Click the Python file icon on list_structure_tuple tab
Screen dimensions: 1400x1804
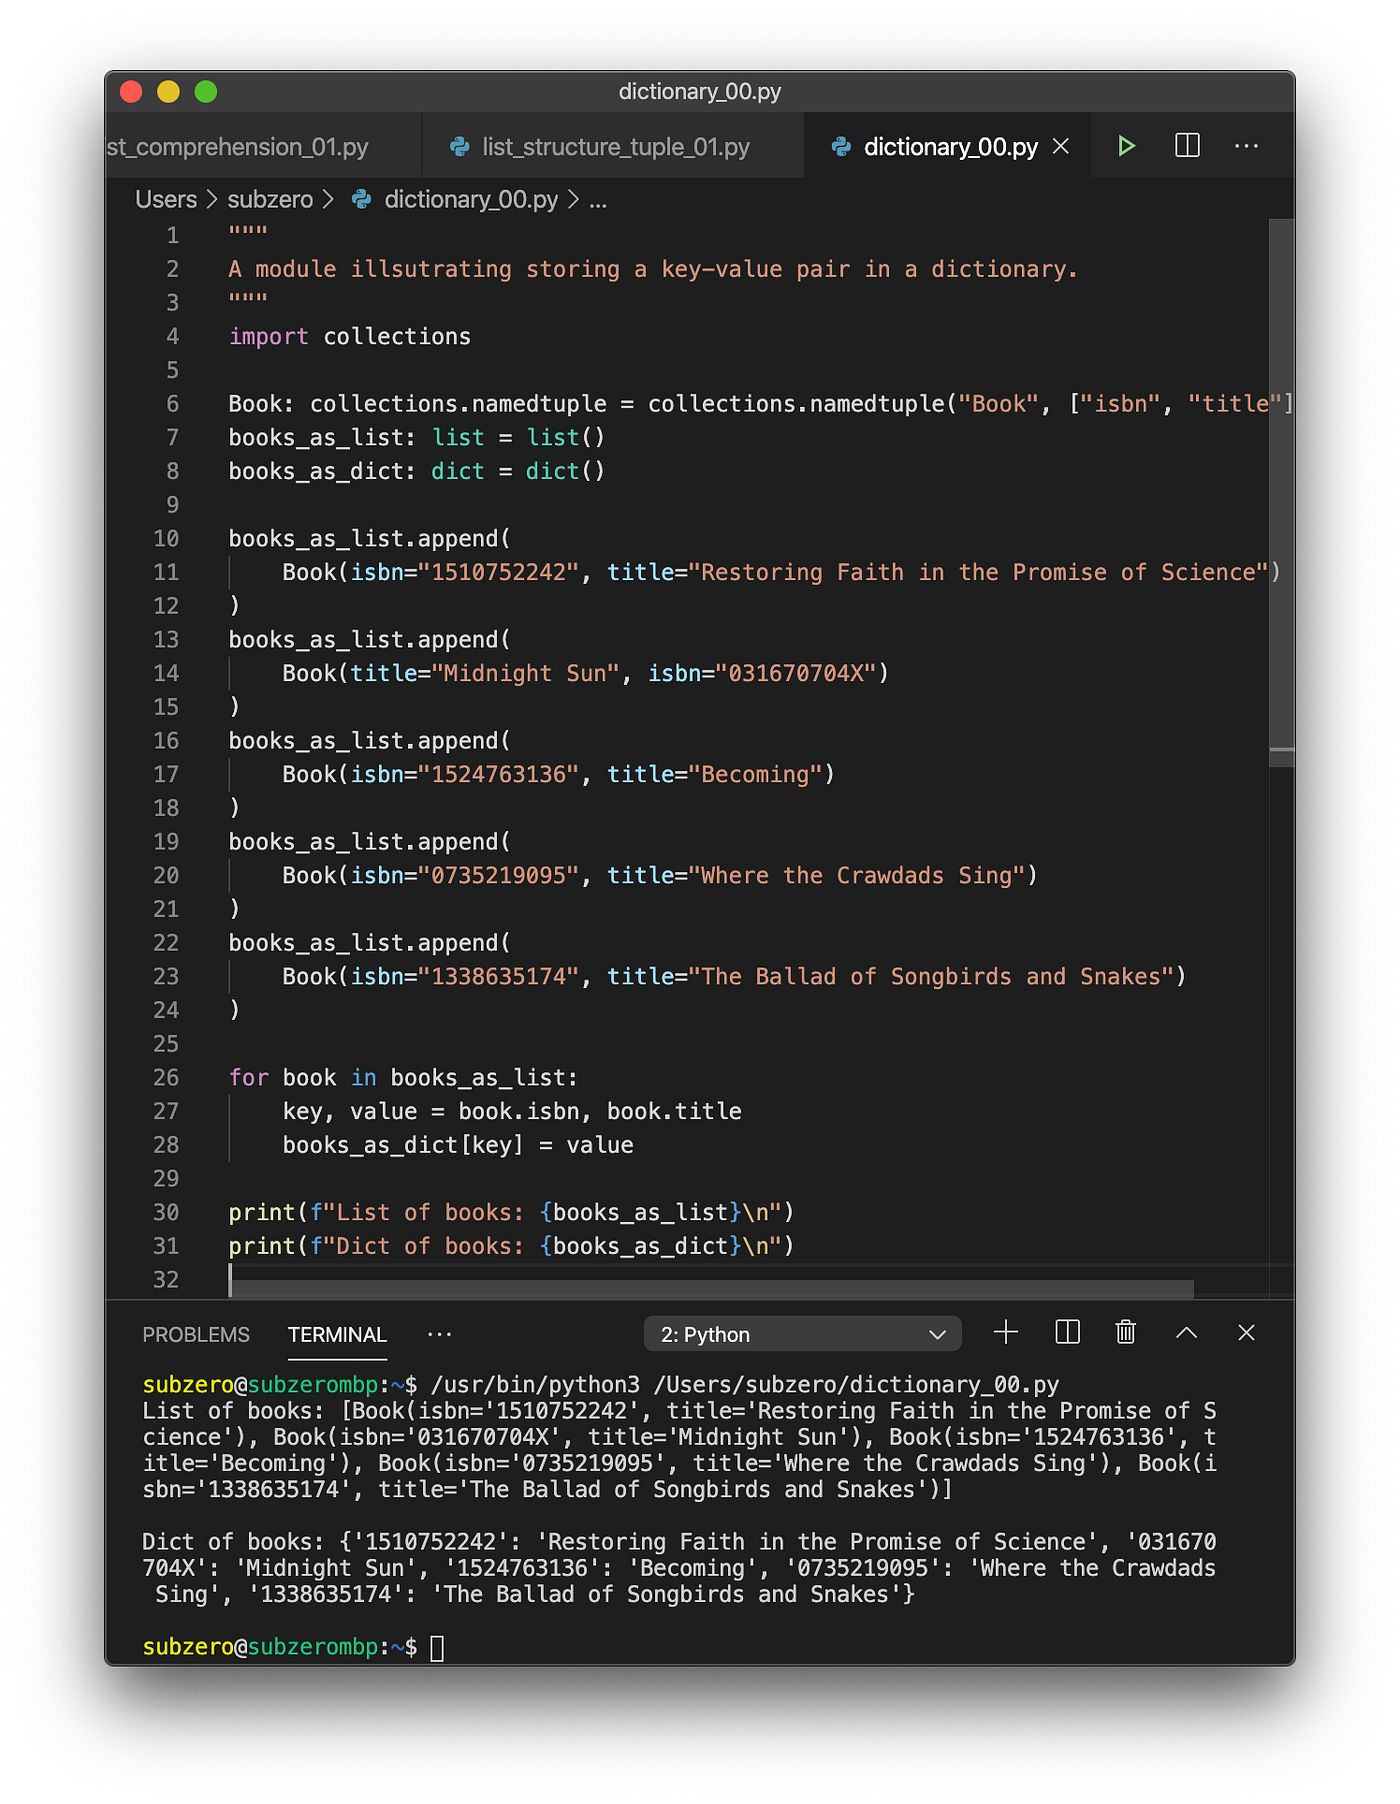point(460,147)
